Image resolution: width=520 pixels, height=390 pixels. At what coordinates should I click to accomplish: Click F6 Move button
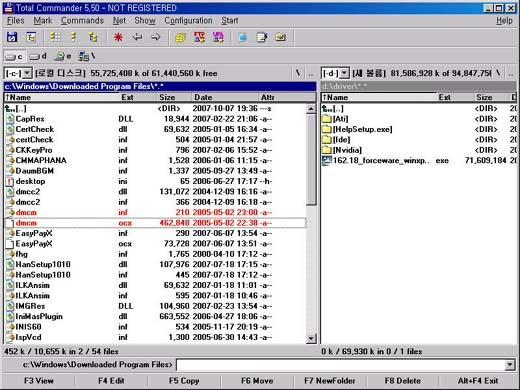[257, 381]
